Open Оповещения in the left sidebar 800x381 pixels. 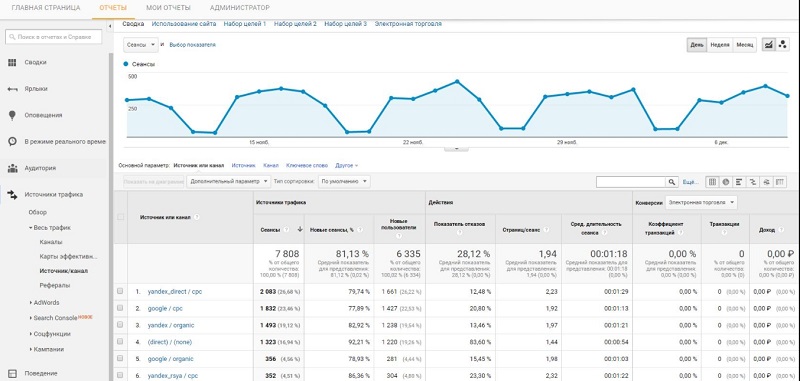[x=43, y=115]
